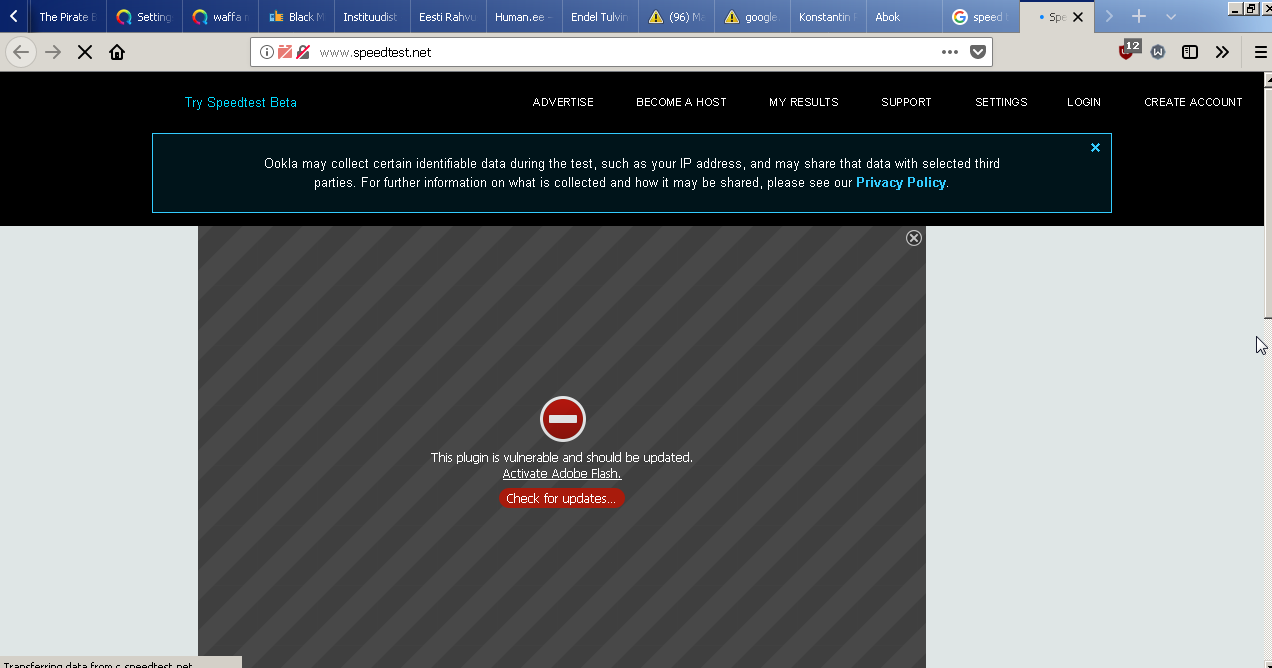Viewport: 1272px width, 668px height.
Task: Show more toolbar items overflow chevron
Action: [x=1222, y=52]
